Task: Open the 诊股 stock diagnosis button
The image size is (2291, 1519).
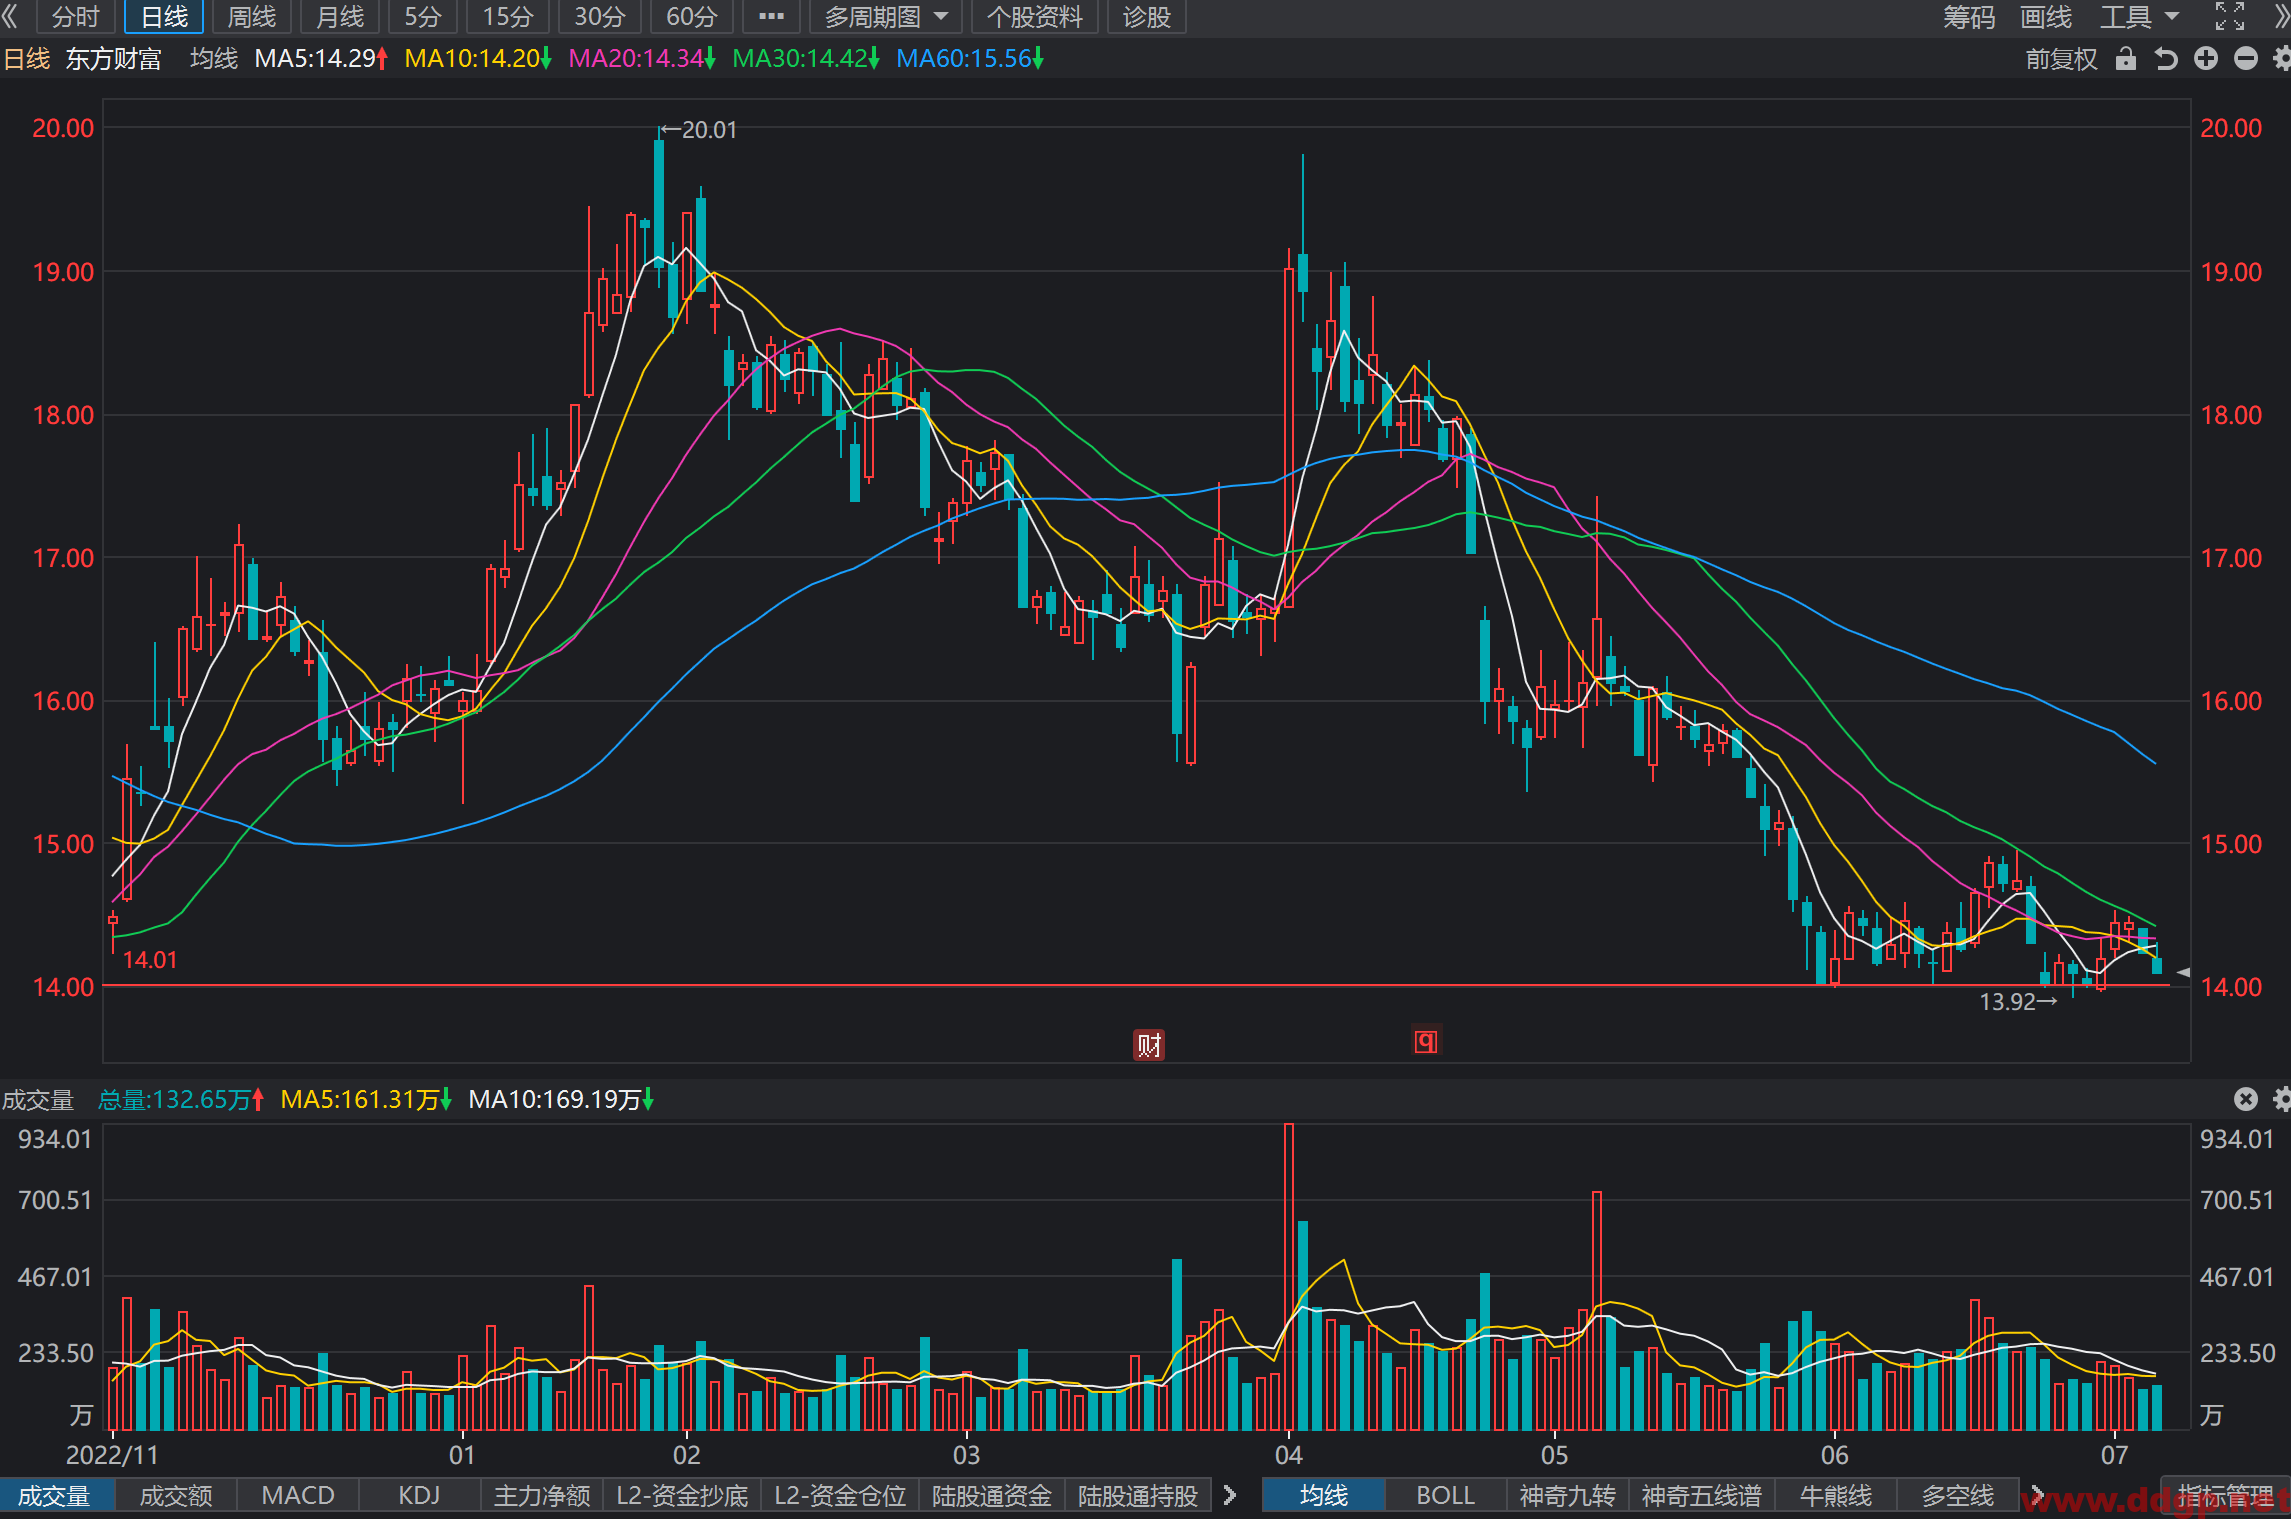Action: (1147, 17)
